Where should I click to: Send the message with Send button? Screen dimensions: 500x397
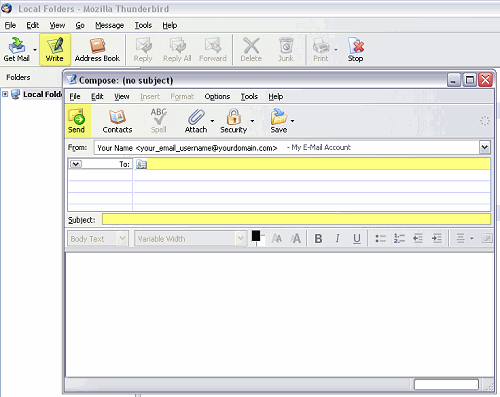[77, 121]
